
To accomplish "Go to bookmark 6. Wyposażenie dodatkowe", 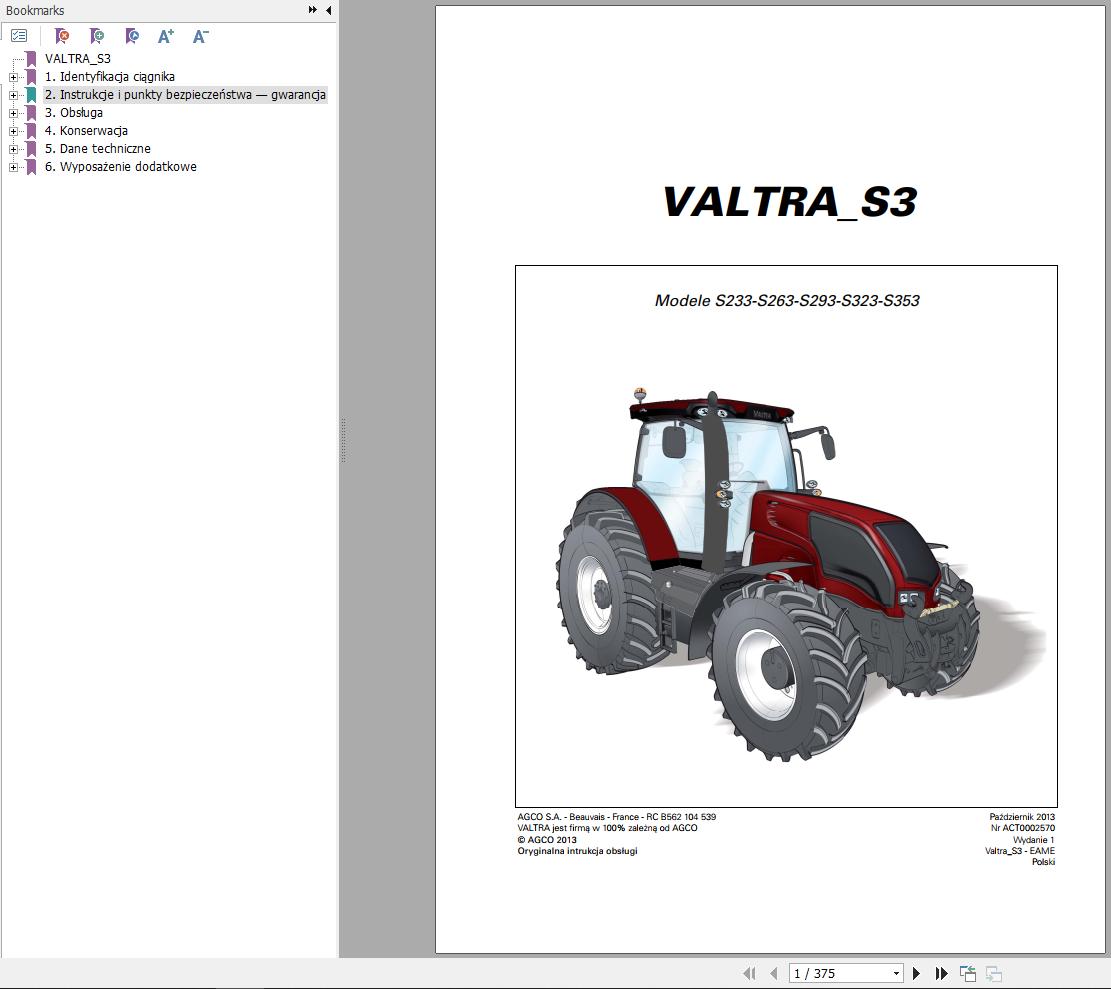I will 121,166.
